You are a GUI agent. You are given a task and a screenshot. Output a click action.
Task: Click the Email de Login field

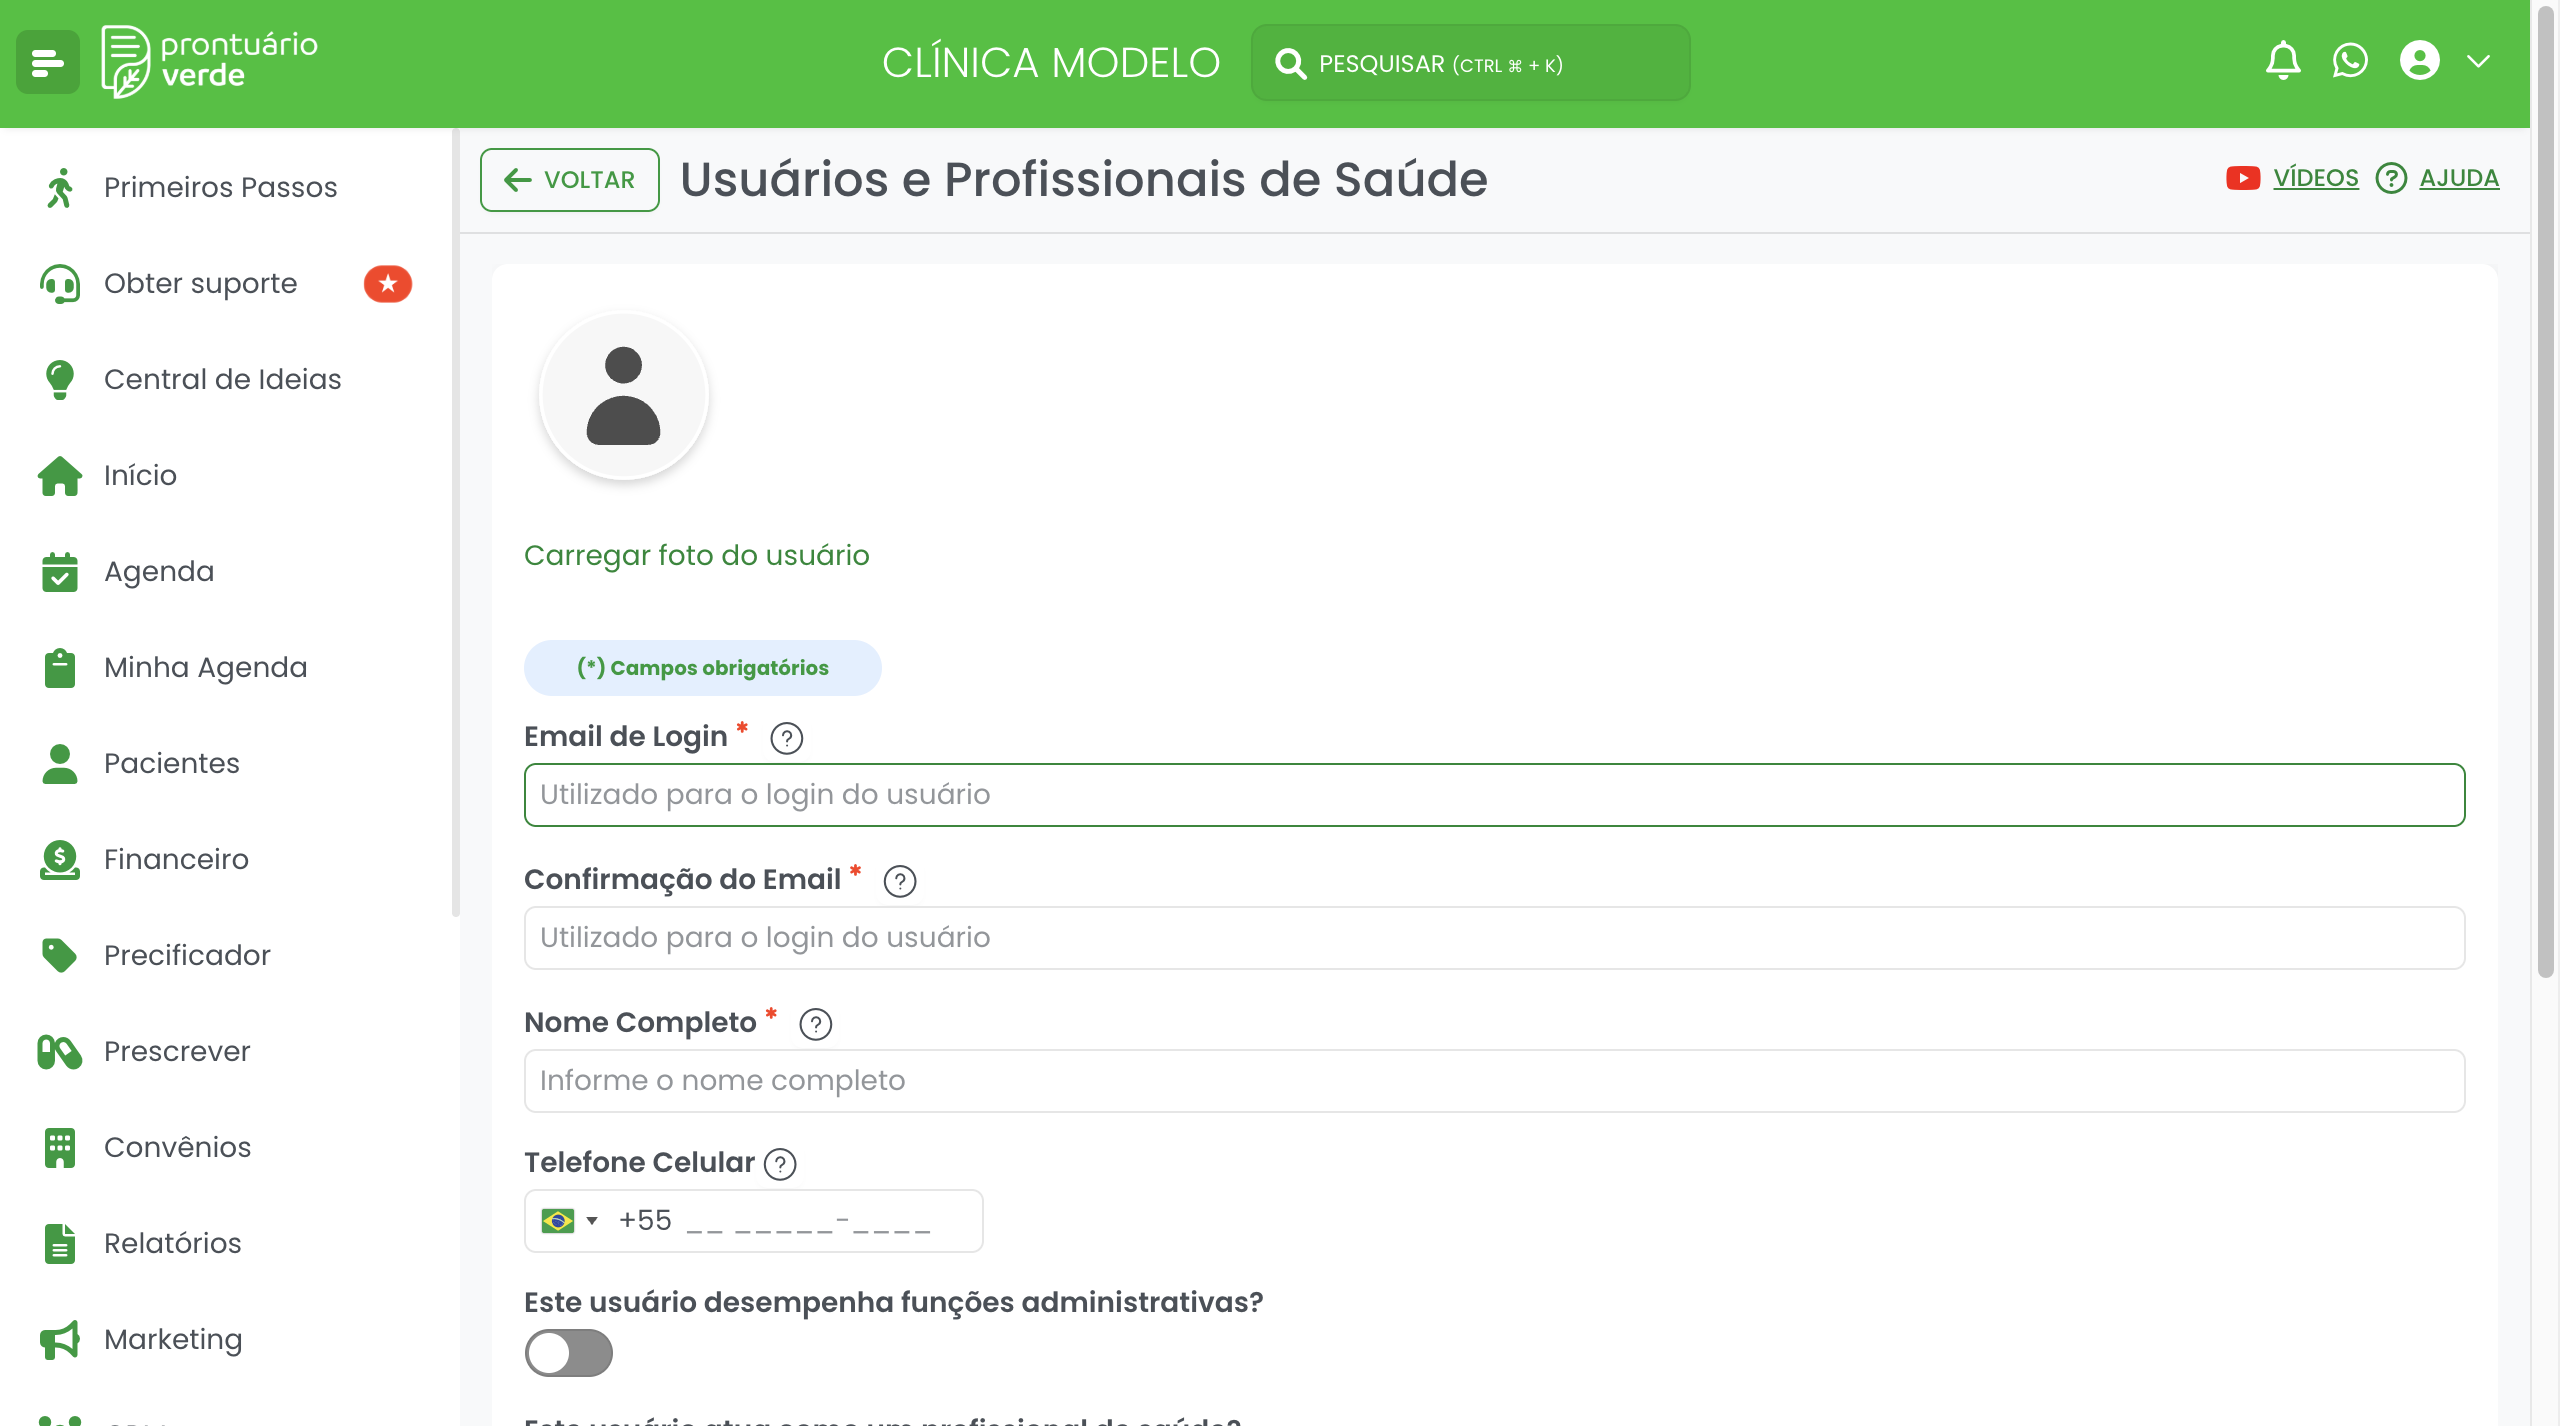click(1494, 795)
